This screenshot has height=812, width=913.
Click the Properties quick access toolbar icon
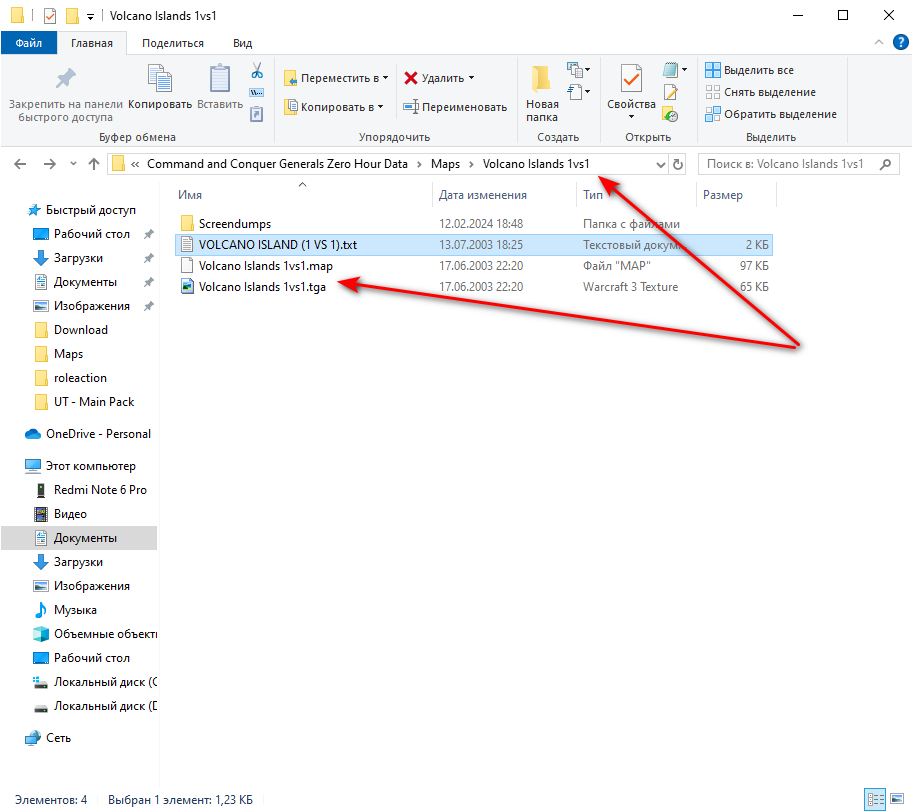coord(50,16)
